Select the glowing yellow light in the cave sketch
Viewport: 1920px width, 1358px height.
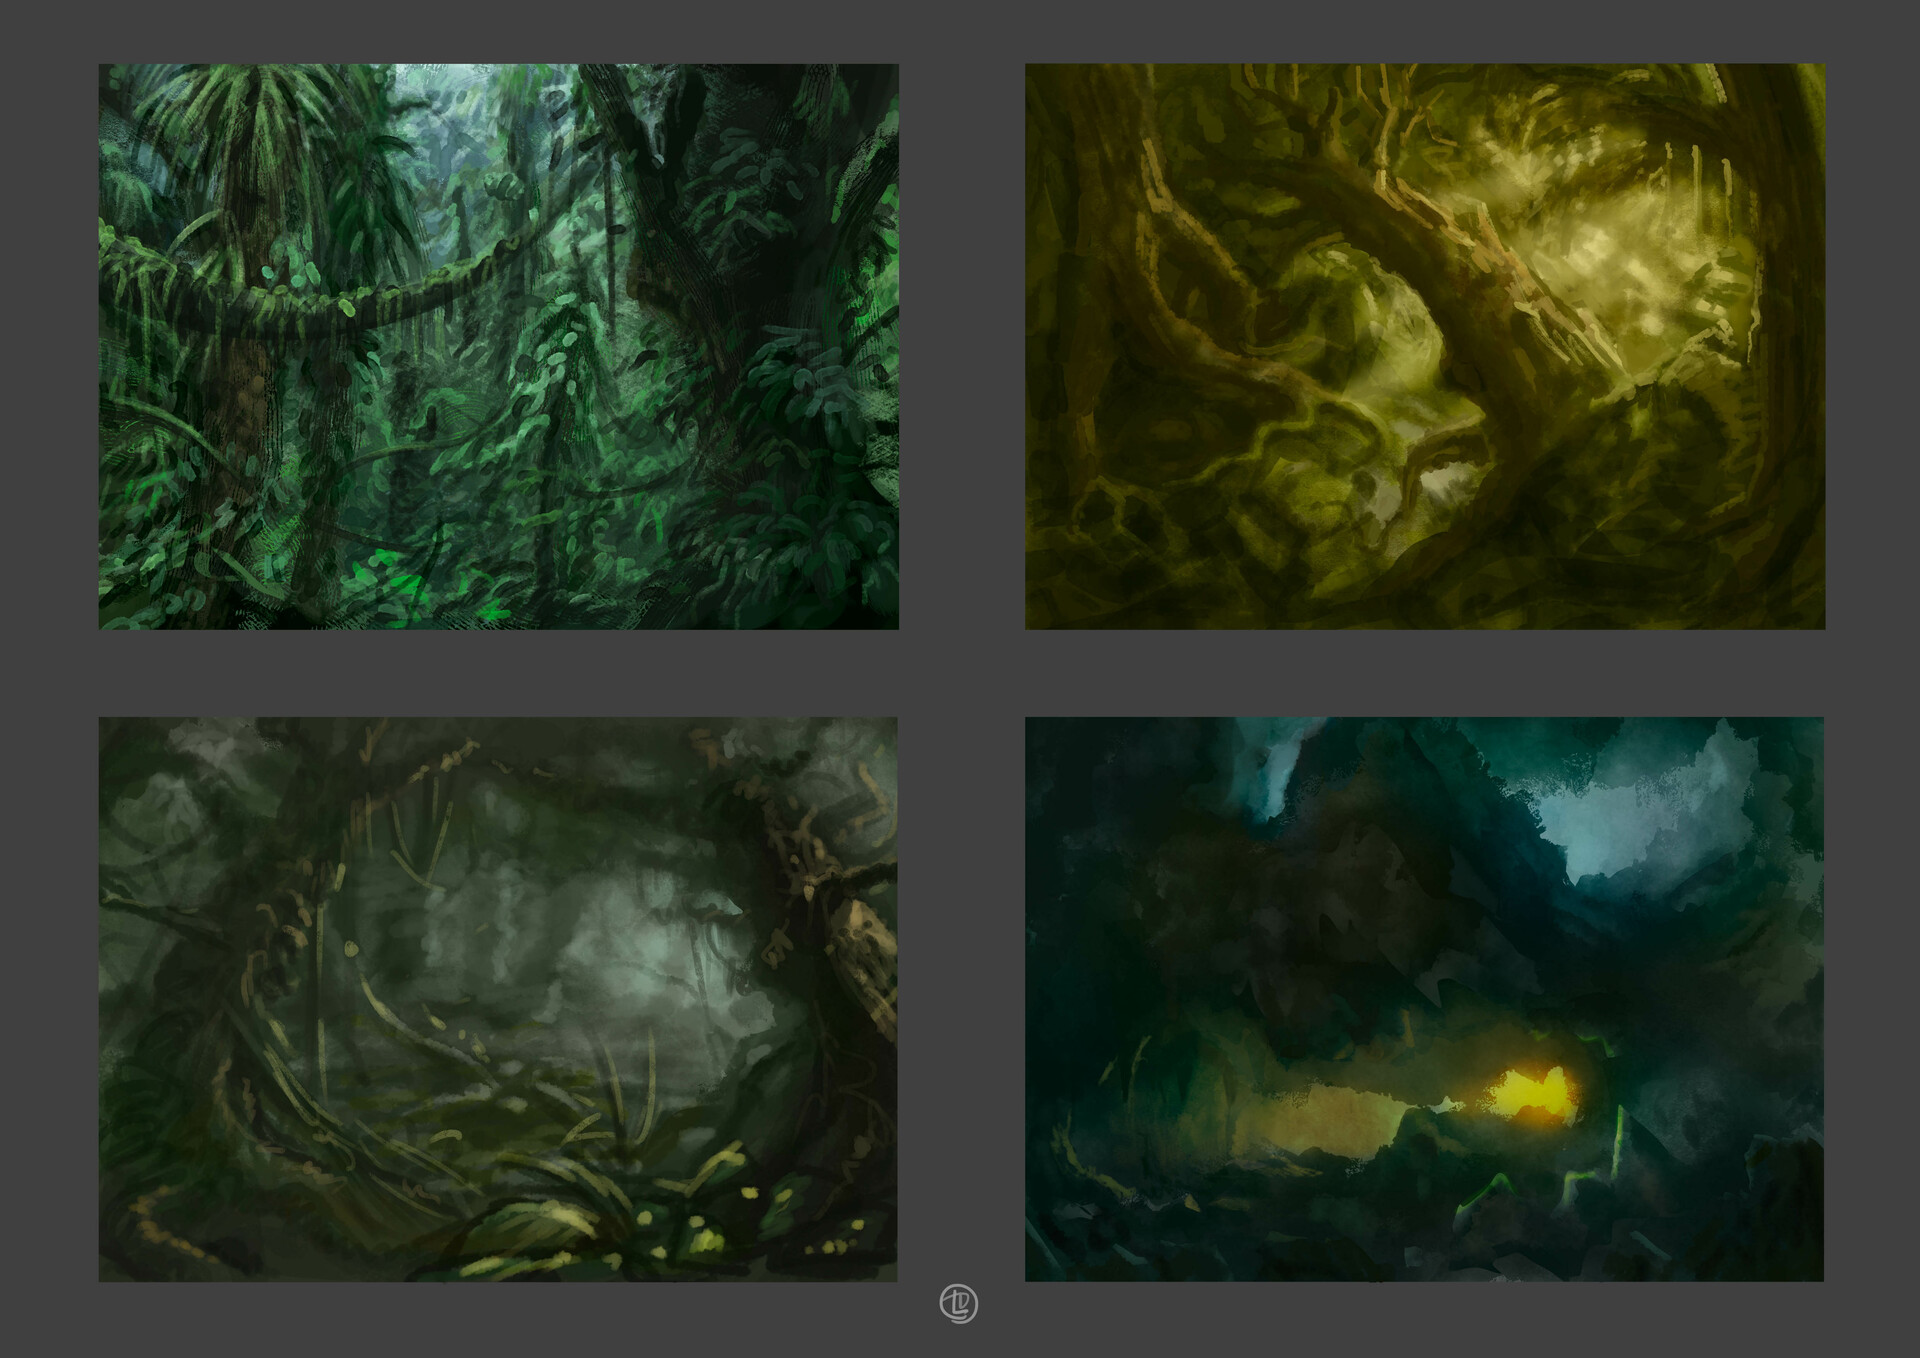[1530, 1090]
